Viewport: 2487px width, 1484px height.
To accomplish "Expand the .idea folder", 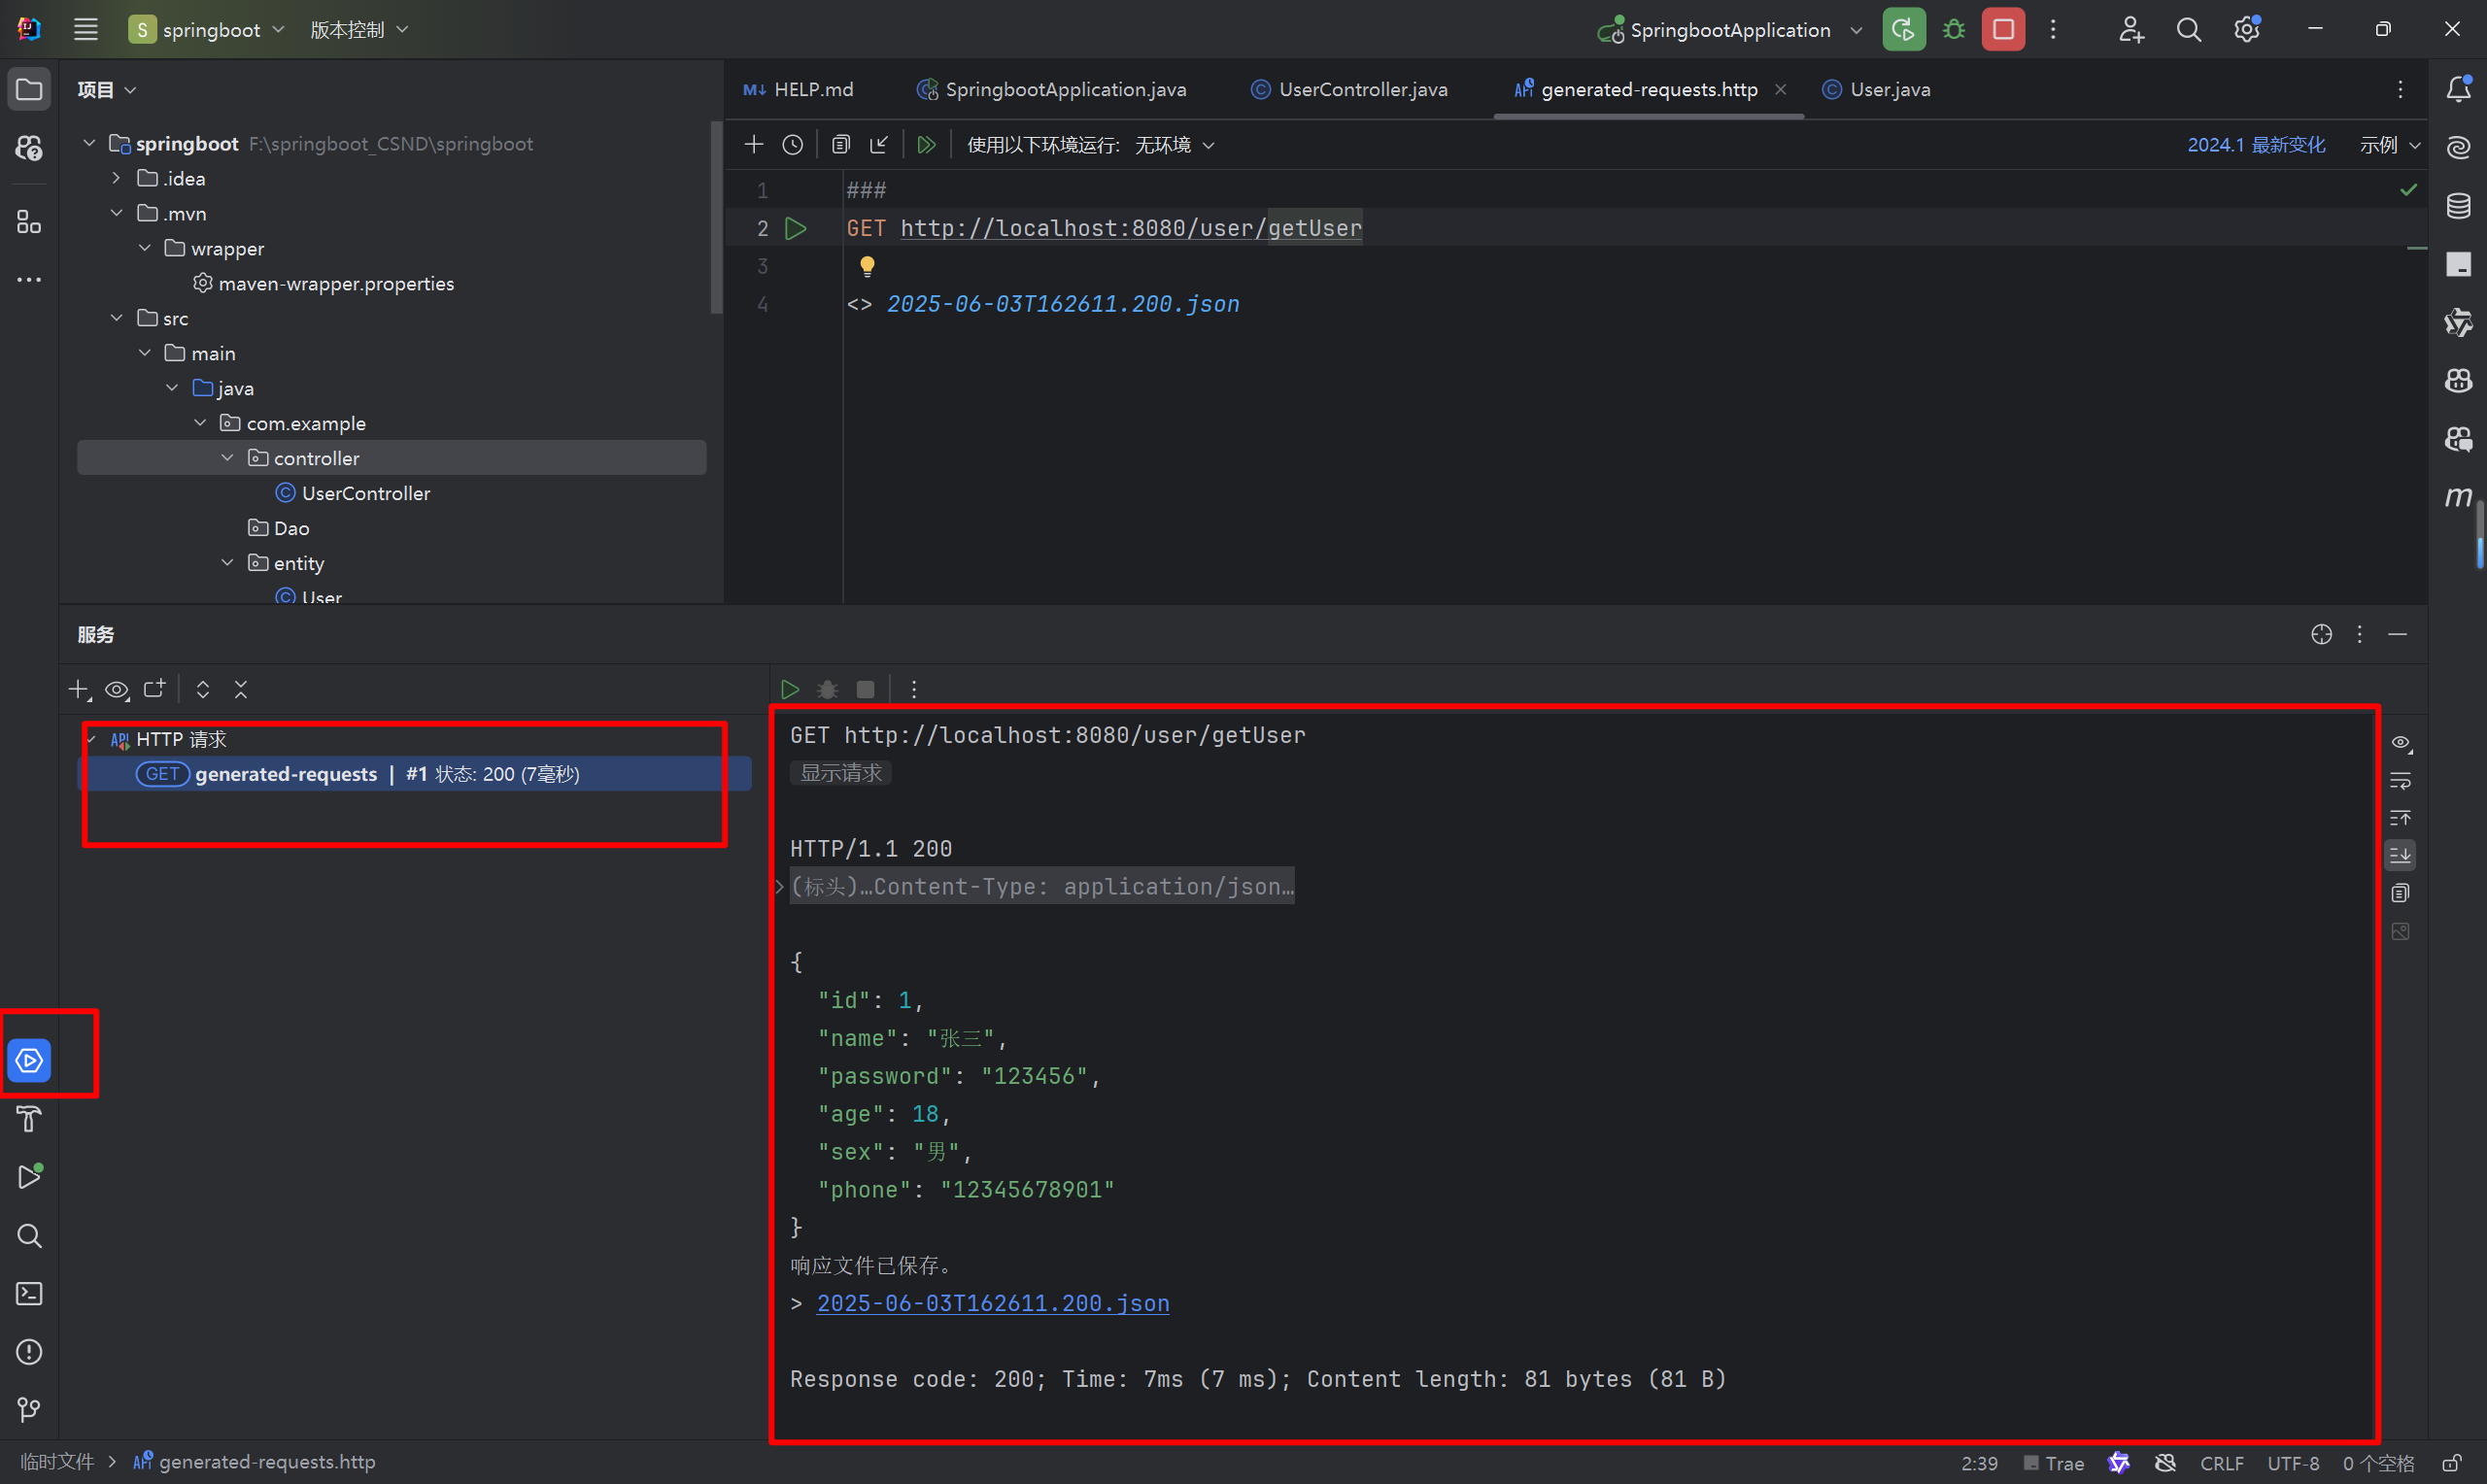I will (x=117, y=179).
